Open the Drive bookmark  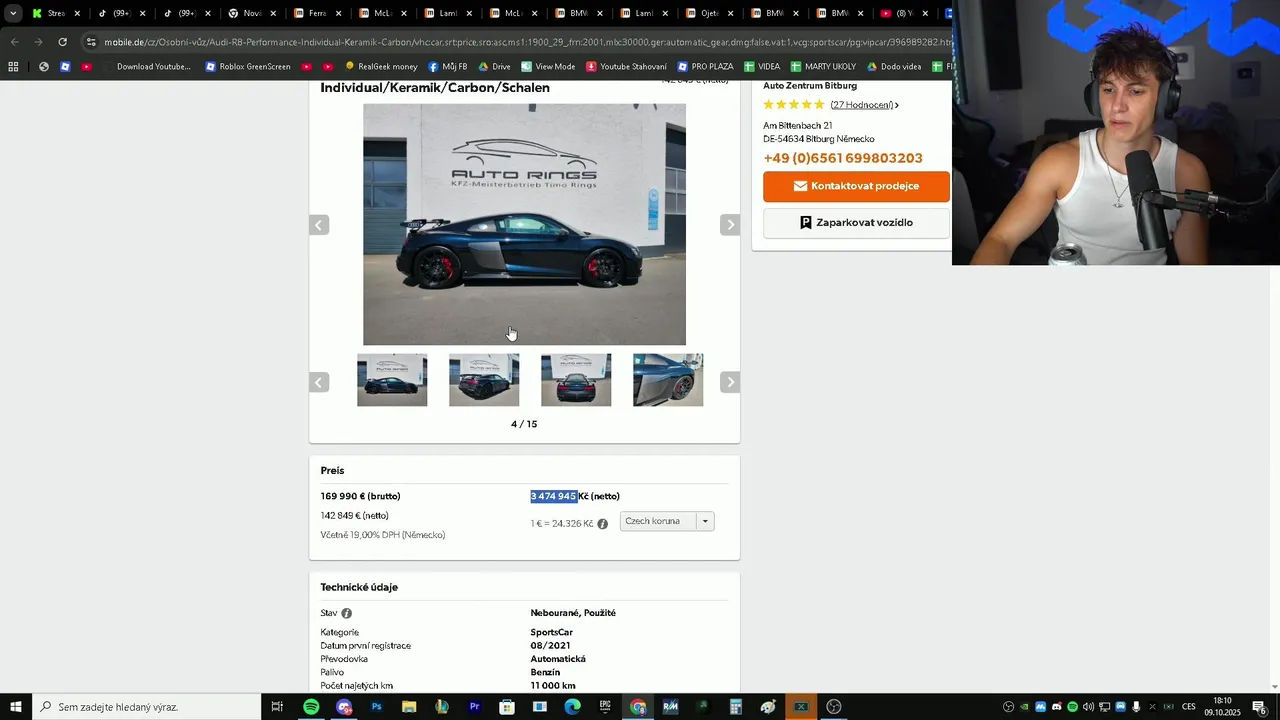point(494,67)
